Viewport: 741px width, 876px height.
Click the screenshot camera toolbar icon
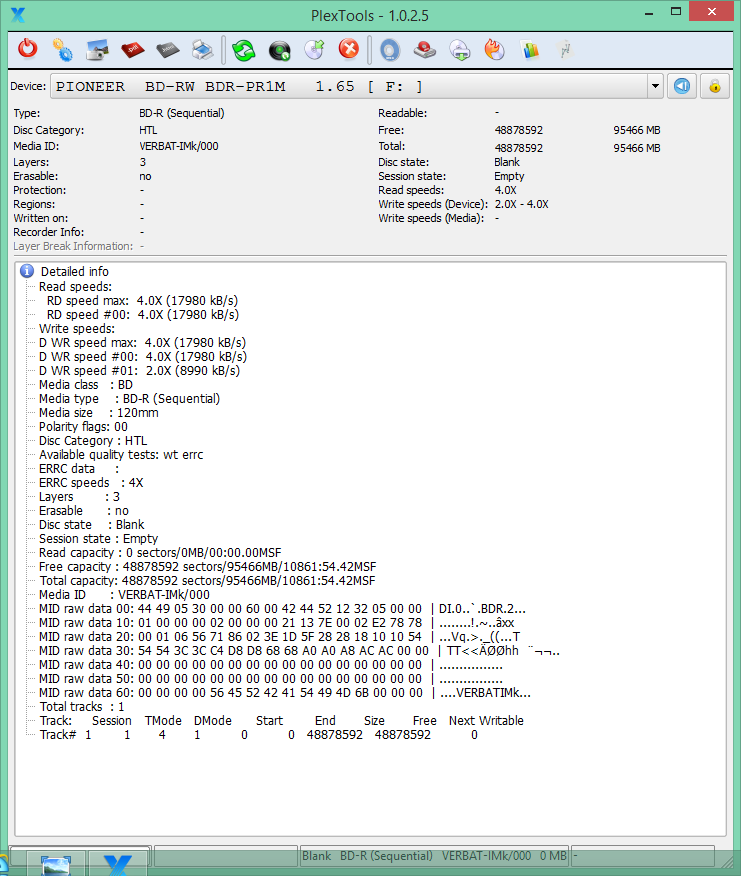(x=97, y=50)
